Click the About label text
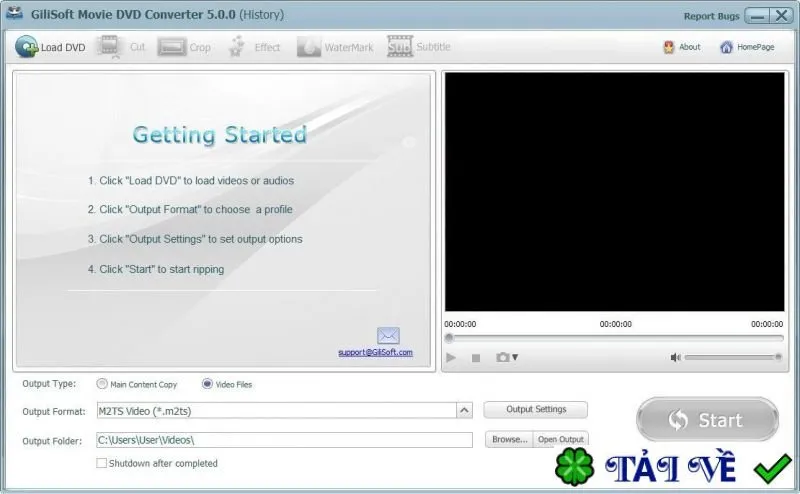800x494 pixels. coord(689,47)
